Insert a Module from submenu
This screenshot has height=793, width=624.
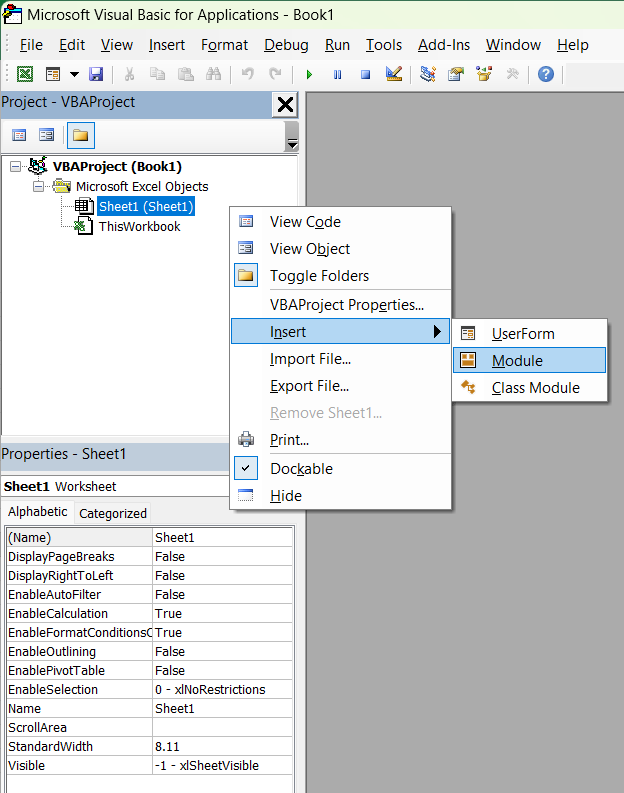(x=529, y=361)
